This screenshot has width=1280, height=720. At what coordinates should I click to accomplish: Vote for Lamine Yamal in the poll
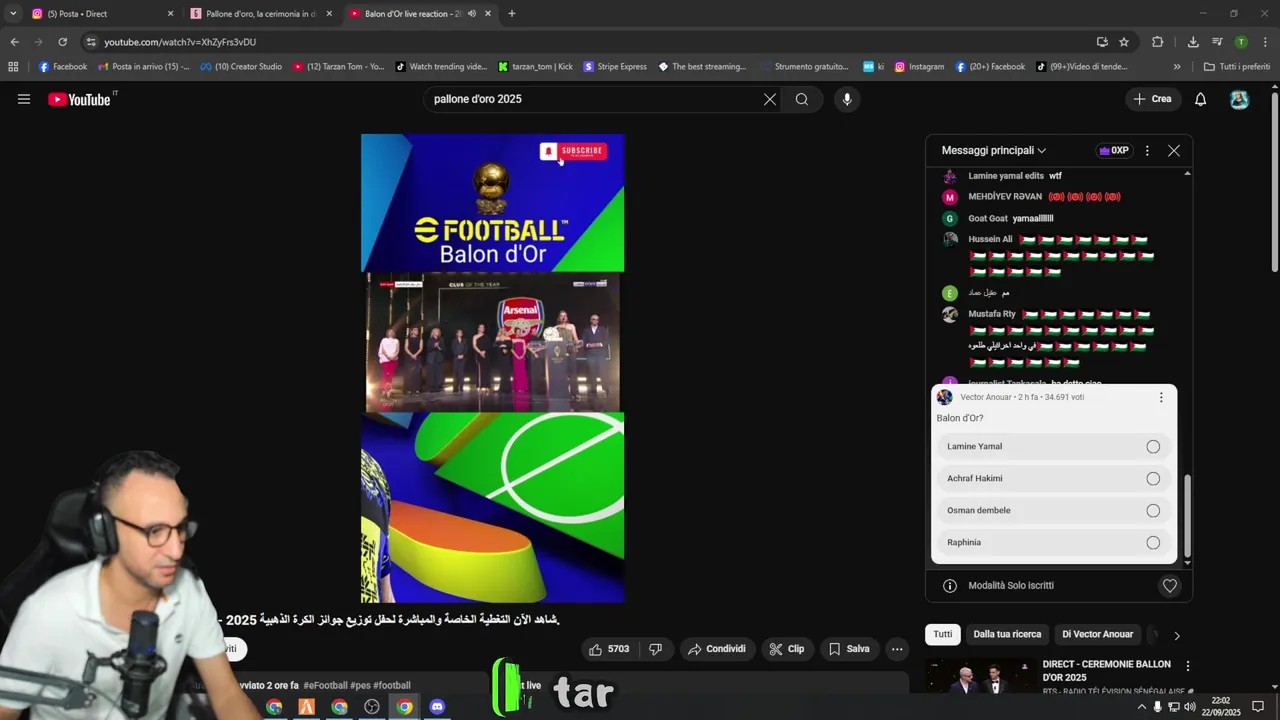tap(1054, 447)
